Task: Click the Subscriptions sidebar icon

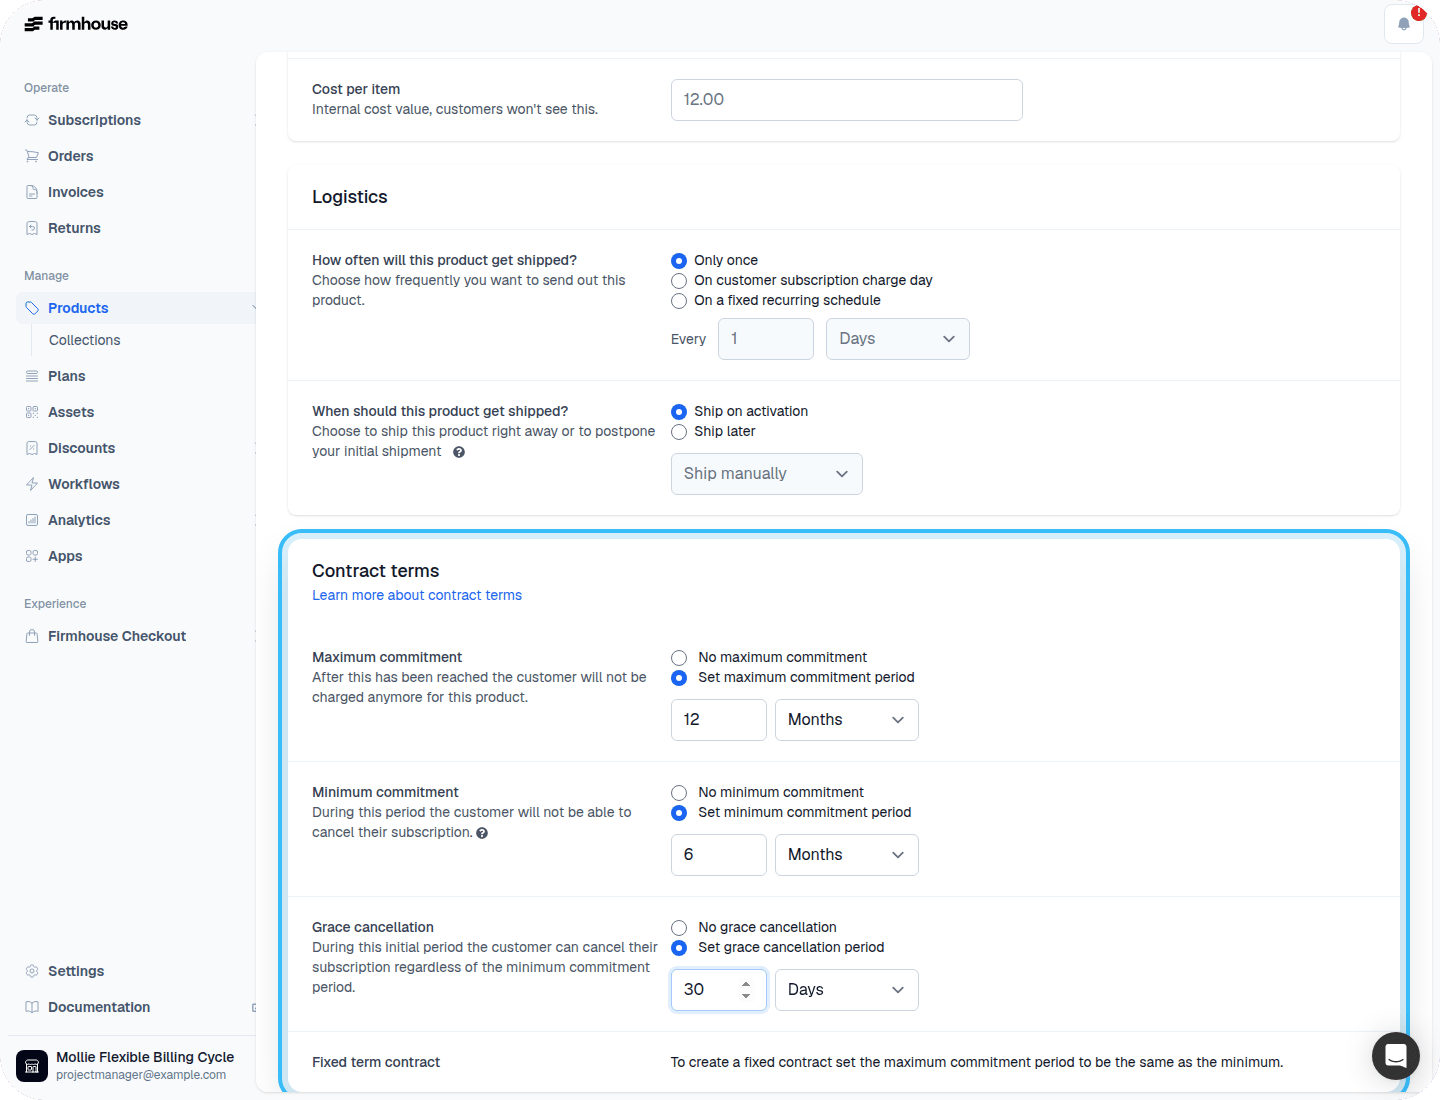Action: pyautogui.click(x=32, y=120)
